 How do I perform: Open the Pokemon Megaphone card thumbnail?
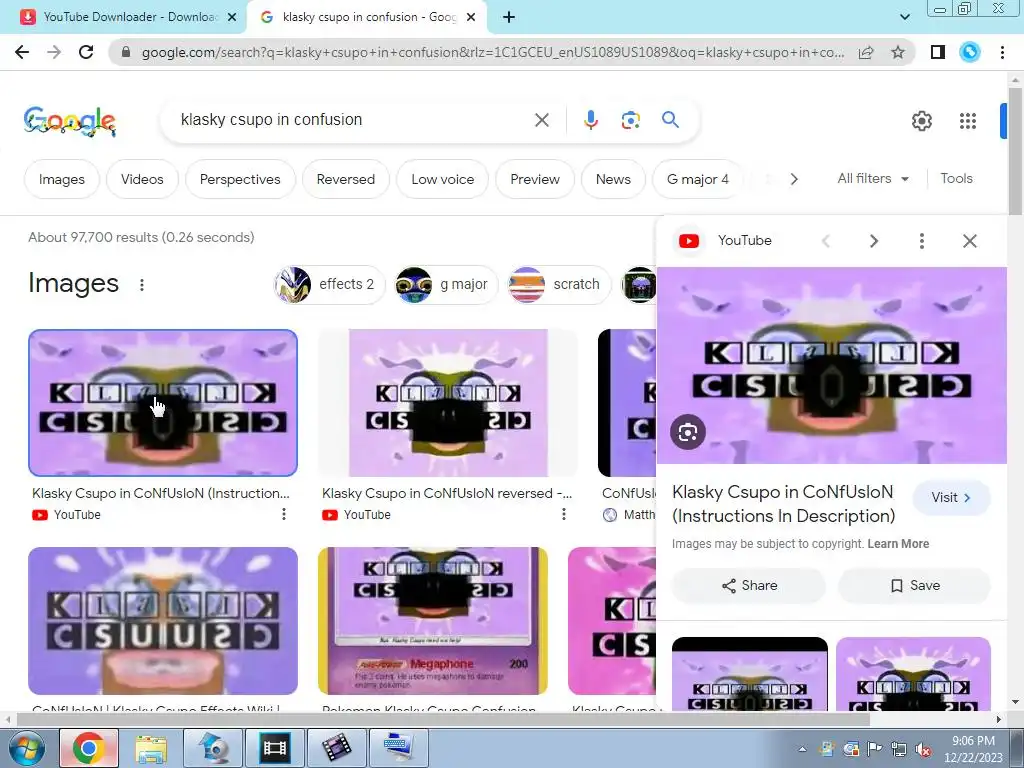(x=432, y=620)
